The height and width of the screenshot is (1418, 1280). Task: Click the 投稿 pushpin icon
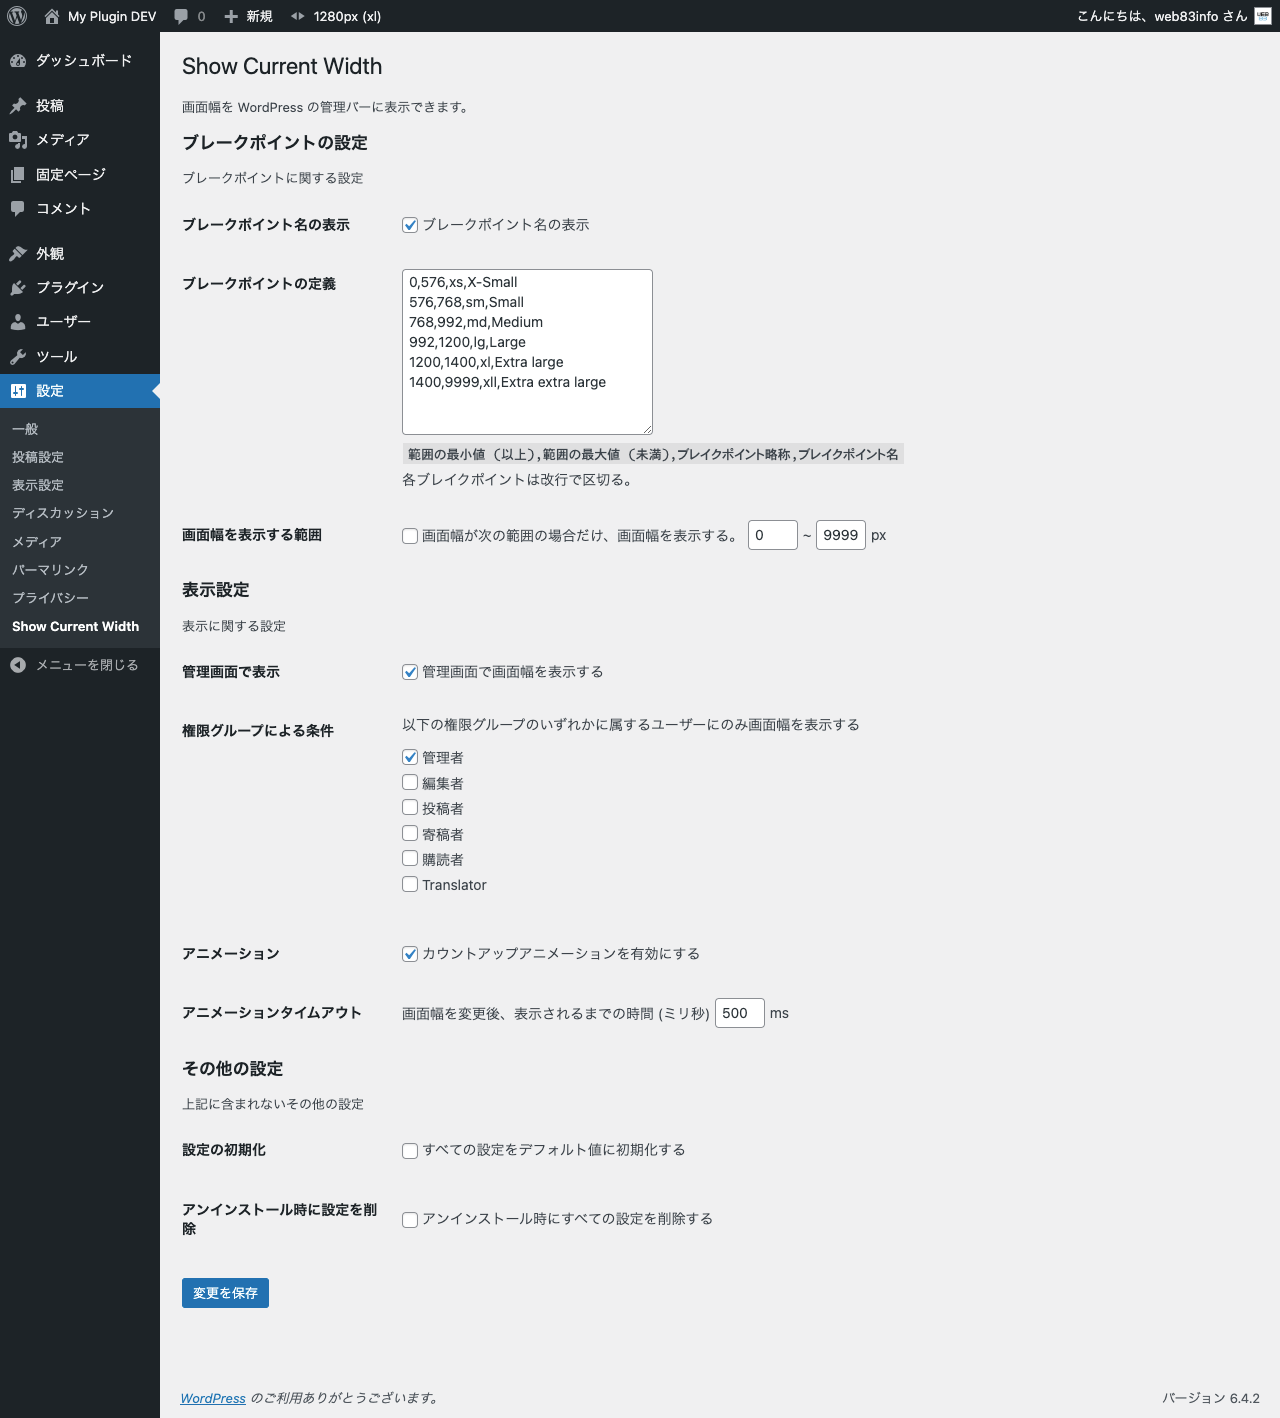18,106
